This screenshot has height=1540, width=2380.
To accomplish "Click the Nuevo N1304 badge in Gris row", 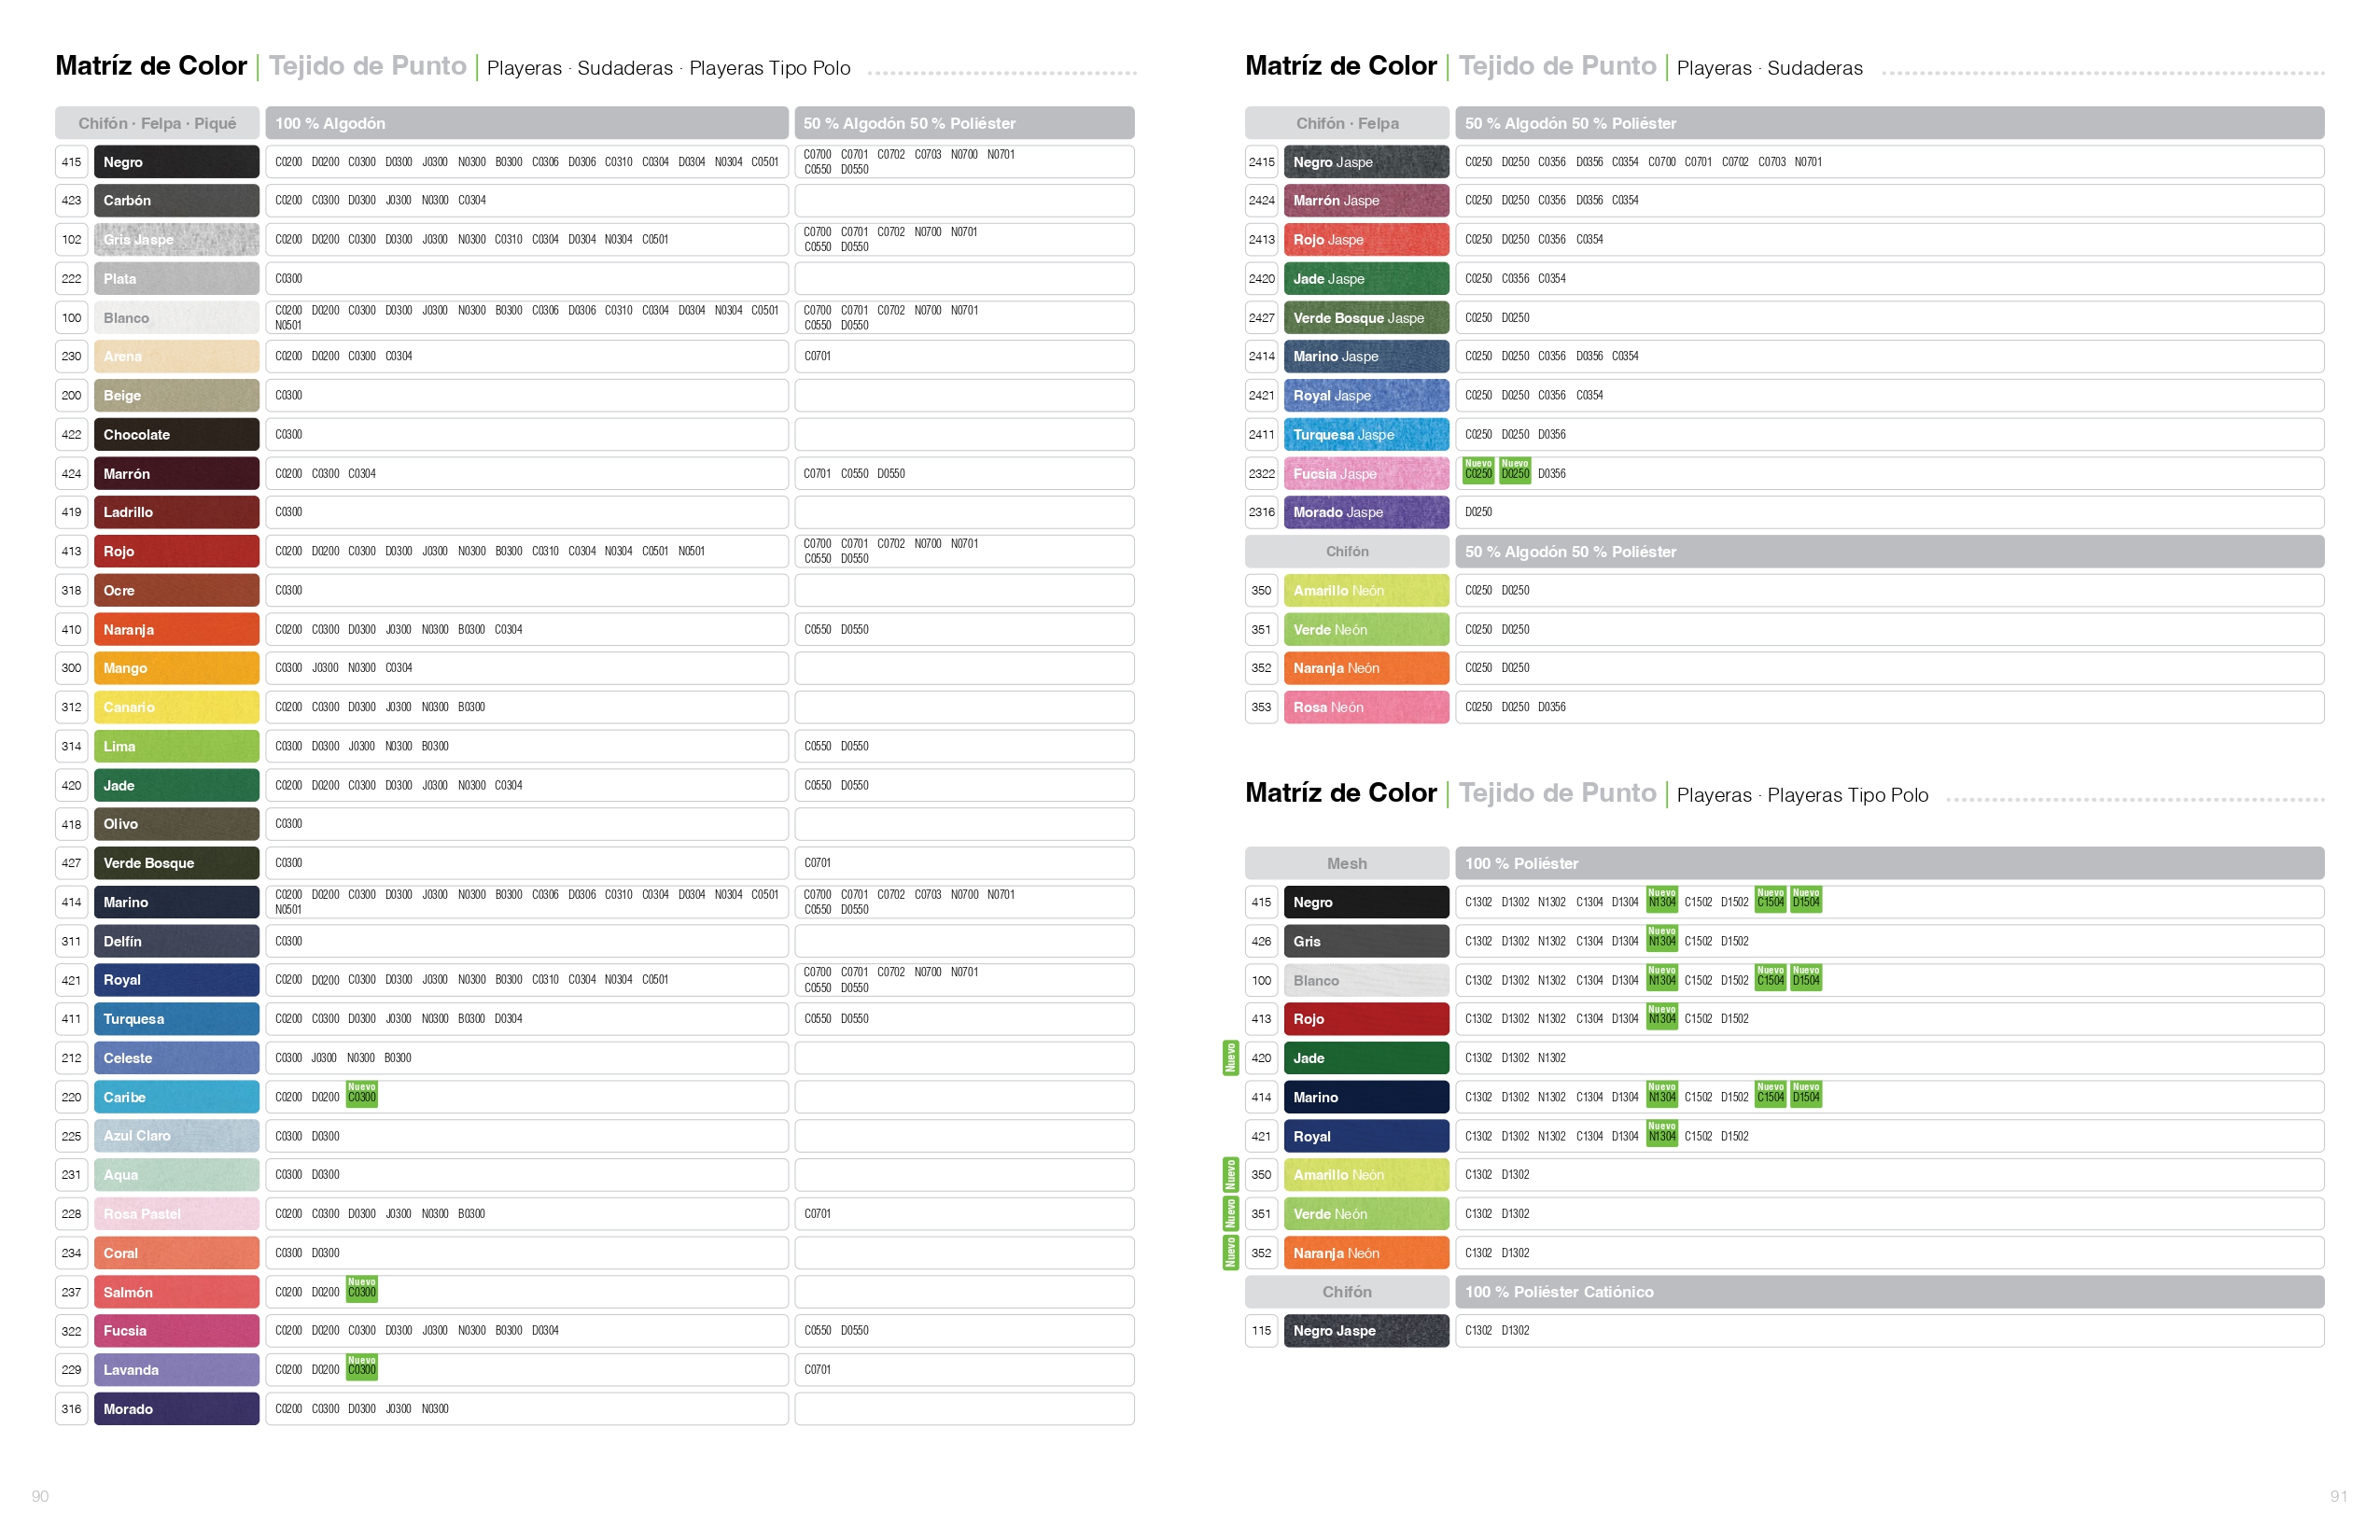I will [1662, 939].
